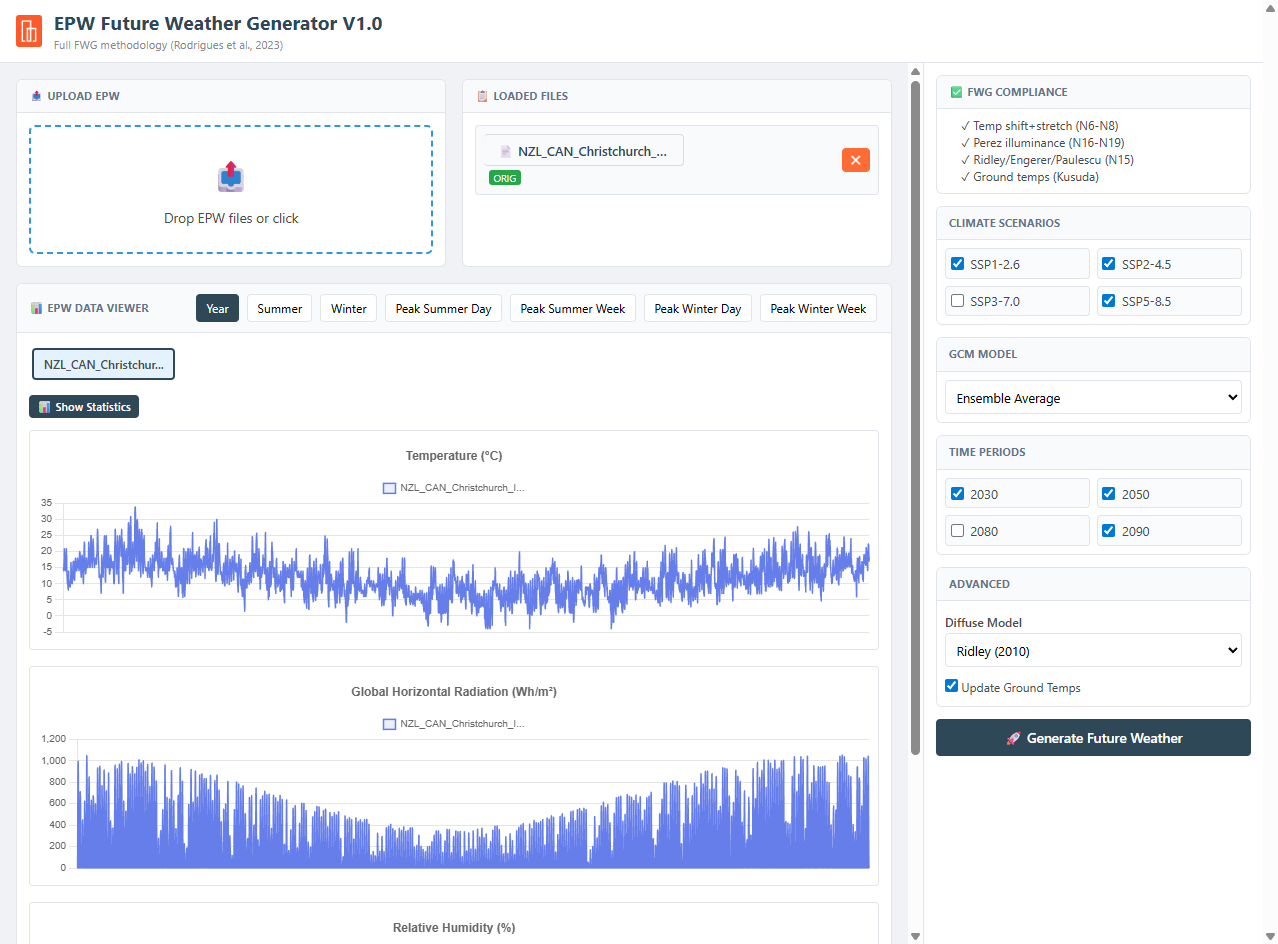Toggle Update Ground Temps checkbox
The height and width of the screenshot is (944, 1278).
[x=952, y=687]
